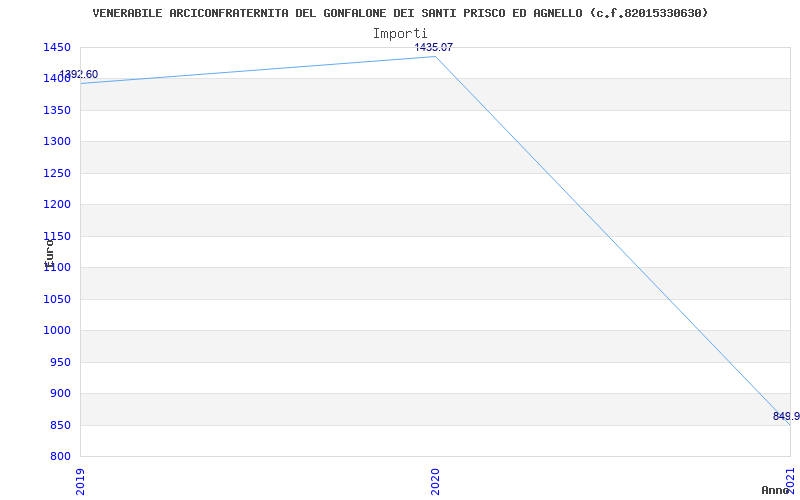This screenshot has height=500, width=800.
Task: Click the 2021 x-axis year label
Action: click(790, 480)
